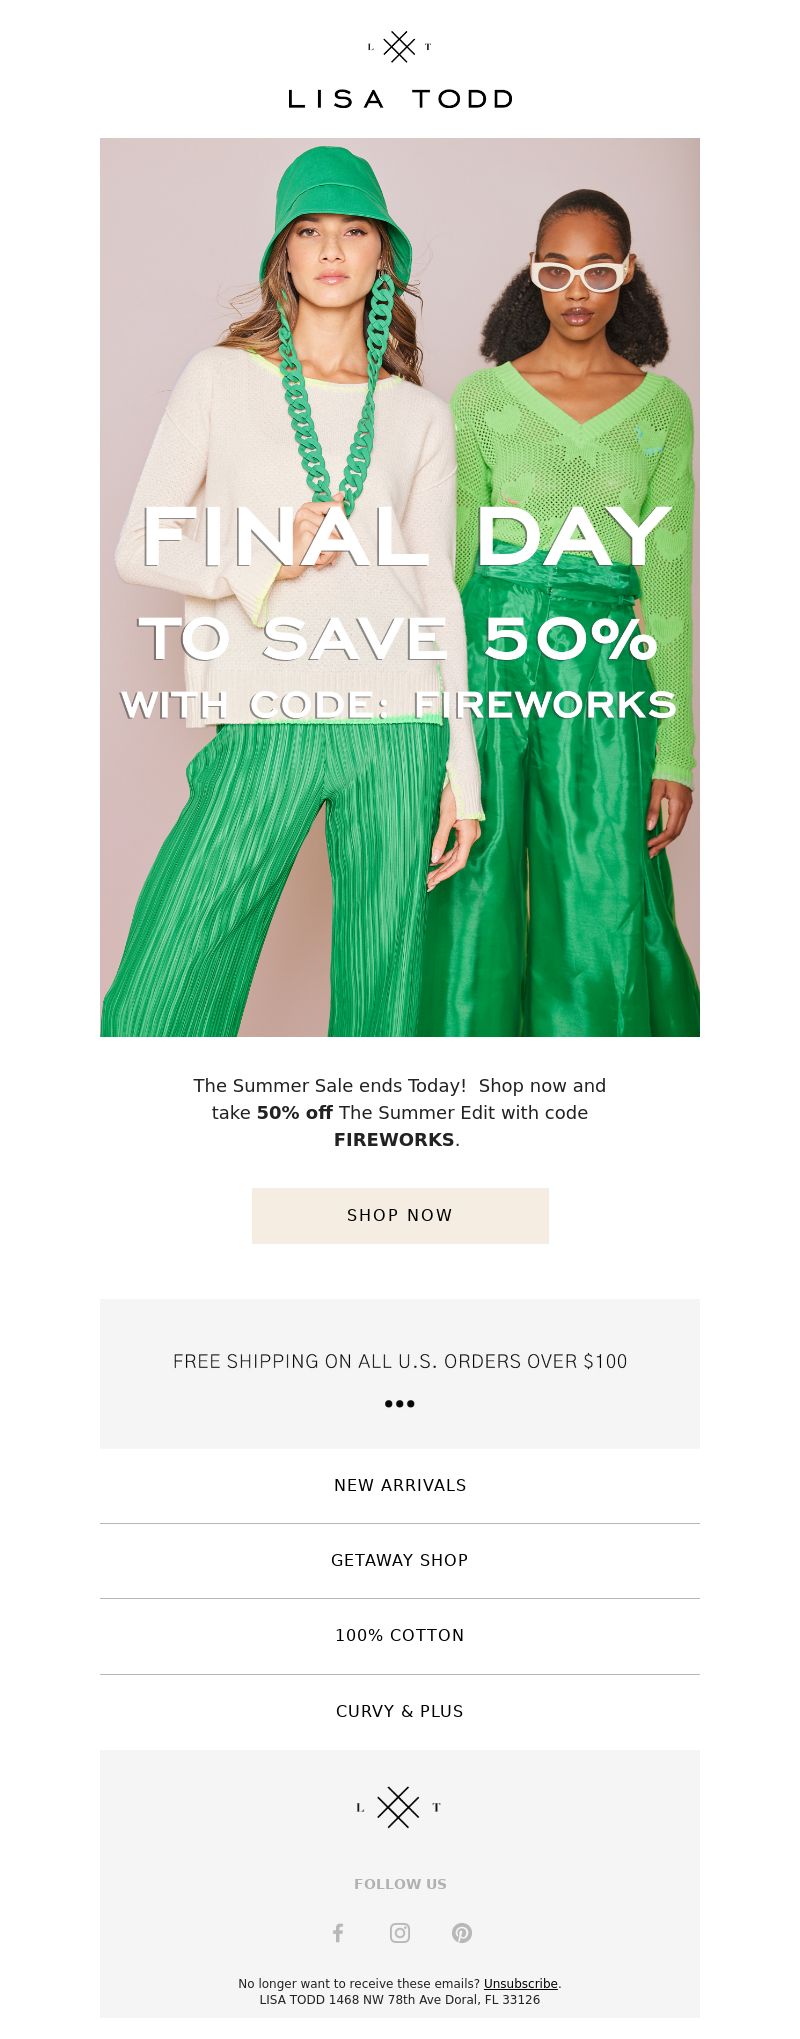Click the Facebook icon under Follow Us
Viewport: 800px width, 2039px height.
pos(338,1933)
